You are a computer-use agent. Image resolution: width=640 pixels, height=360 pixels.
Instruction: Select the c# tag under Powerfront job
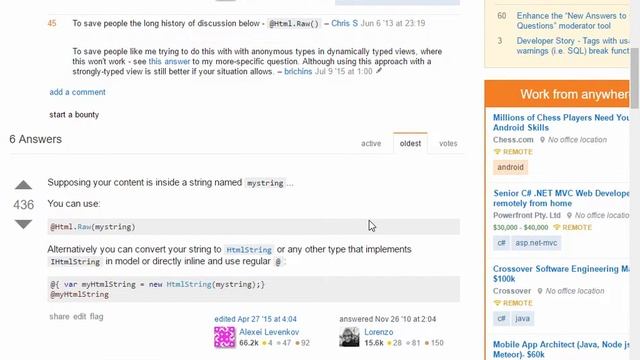(x=501, y=243)
